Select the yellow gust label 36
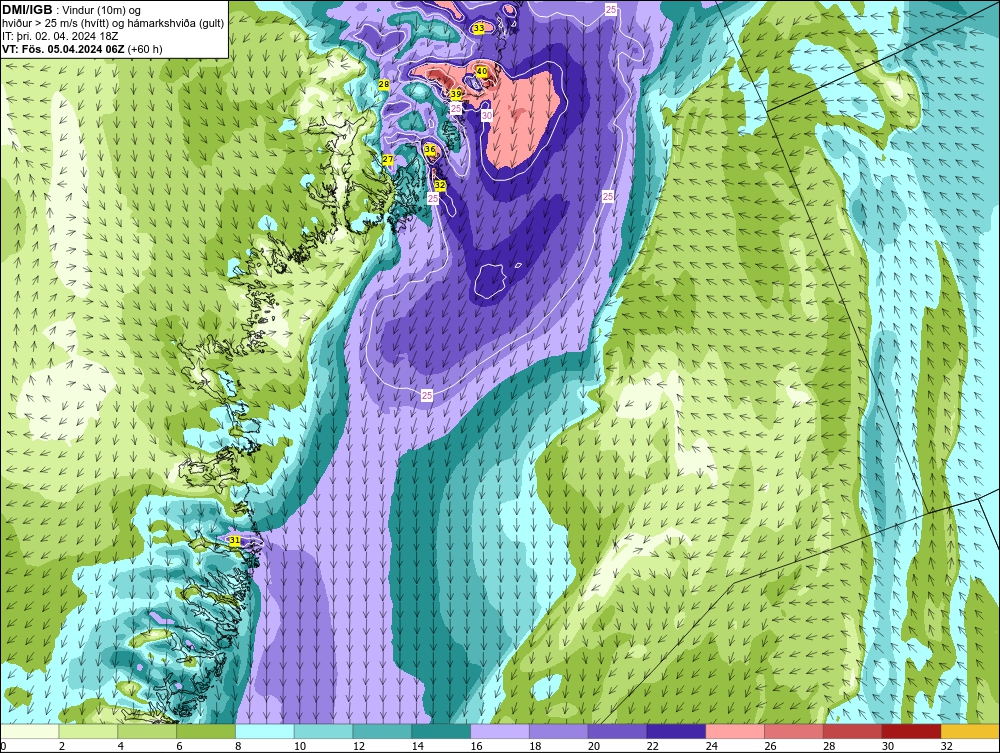Viewport: 1000px width, 753px height. pos(430,150)
